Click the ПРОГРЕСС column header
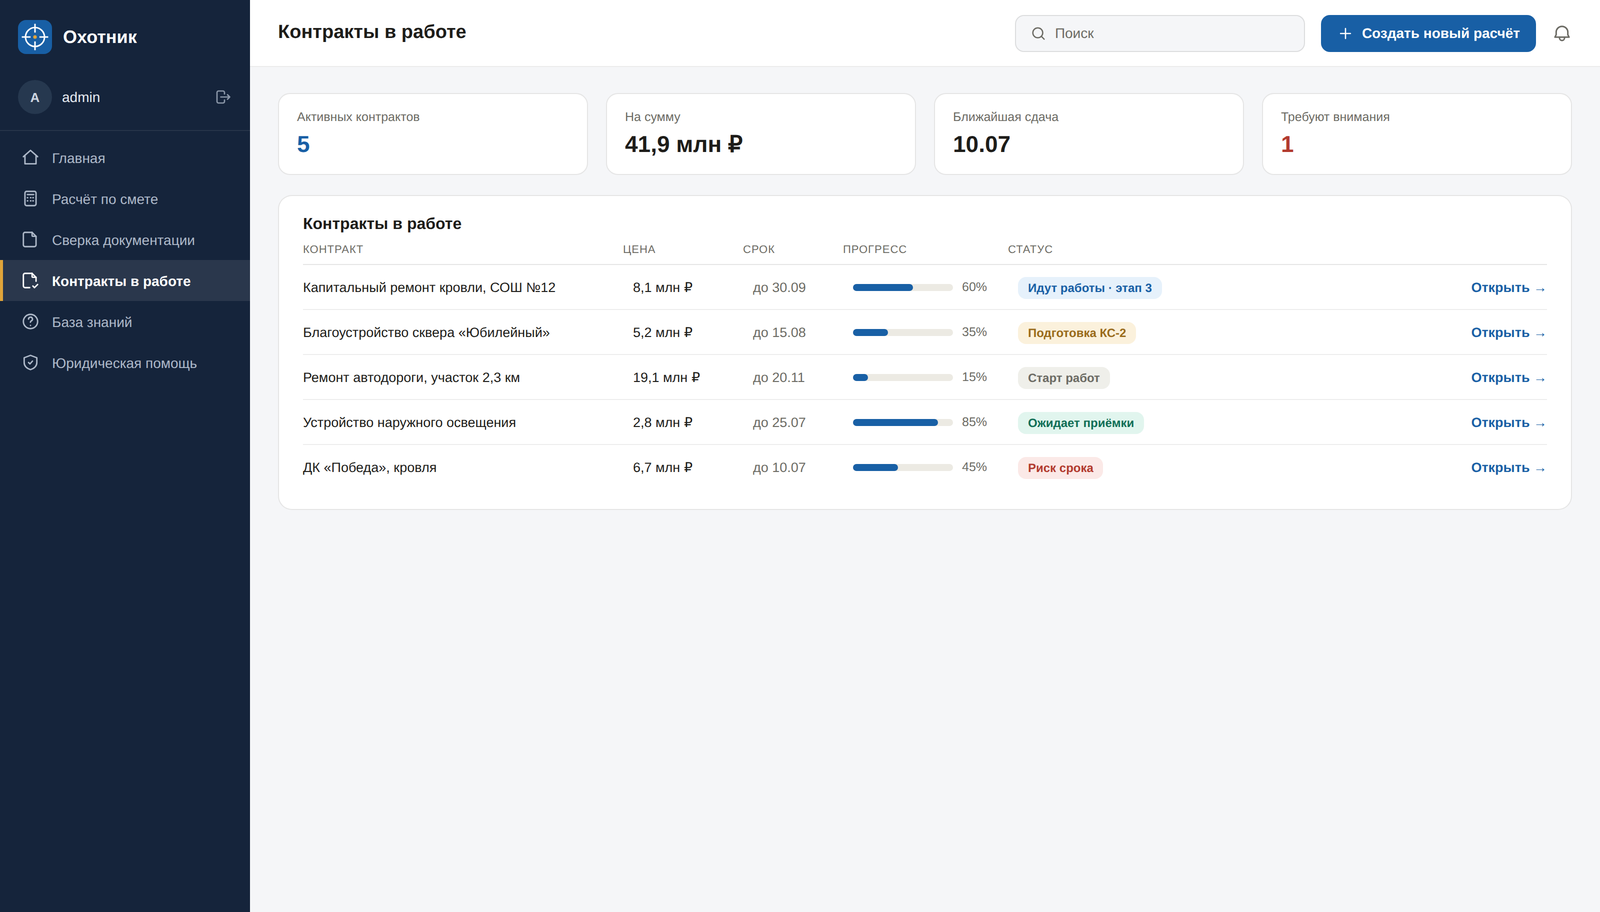1600x912 pixels. pos(875,249)
